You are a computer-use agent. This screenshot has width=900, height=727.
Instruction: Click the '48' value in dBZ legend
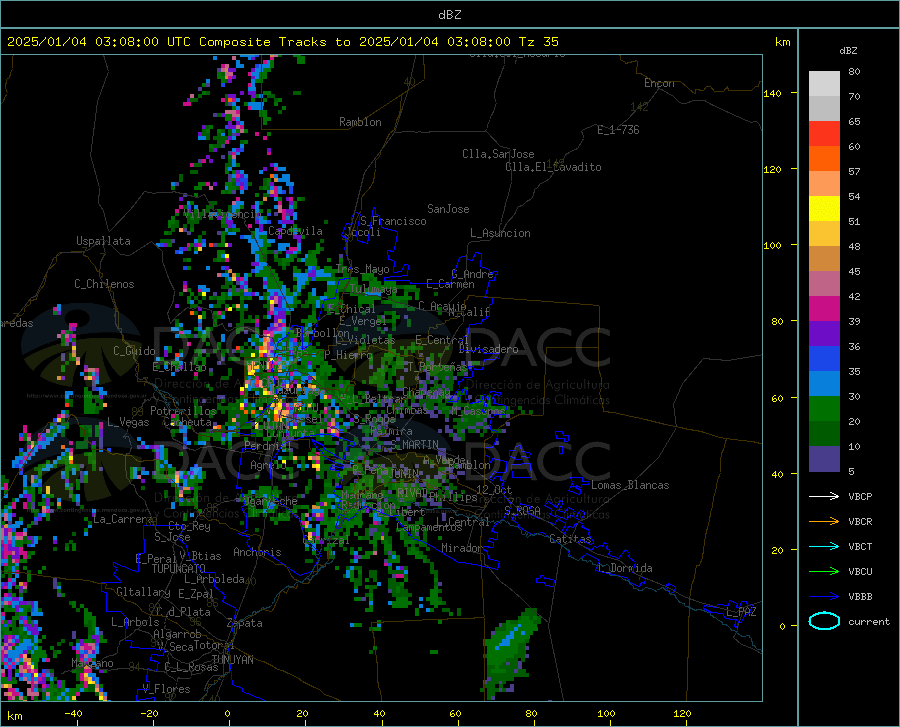pyautogui.click(x=854, y=247)
